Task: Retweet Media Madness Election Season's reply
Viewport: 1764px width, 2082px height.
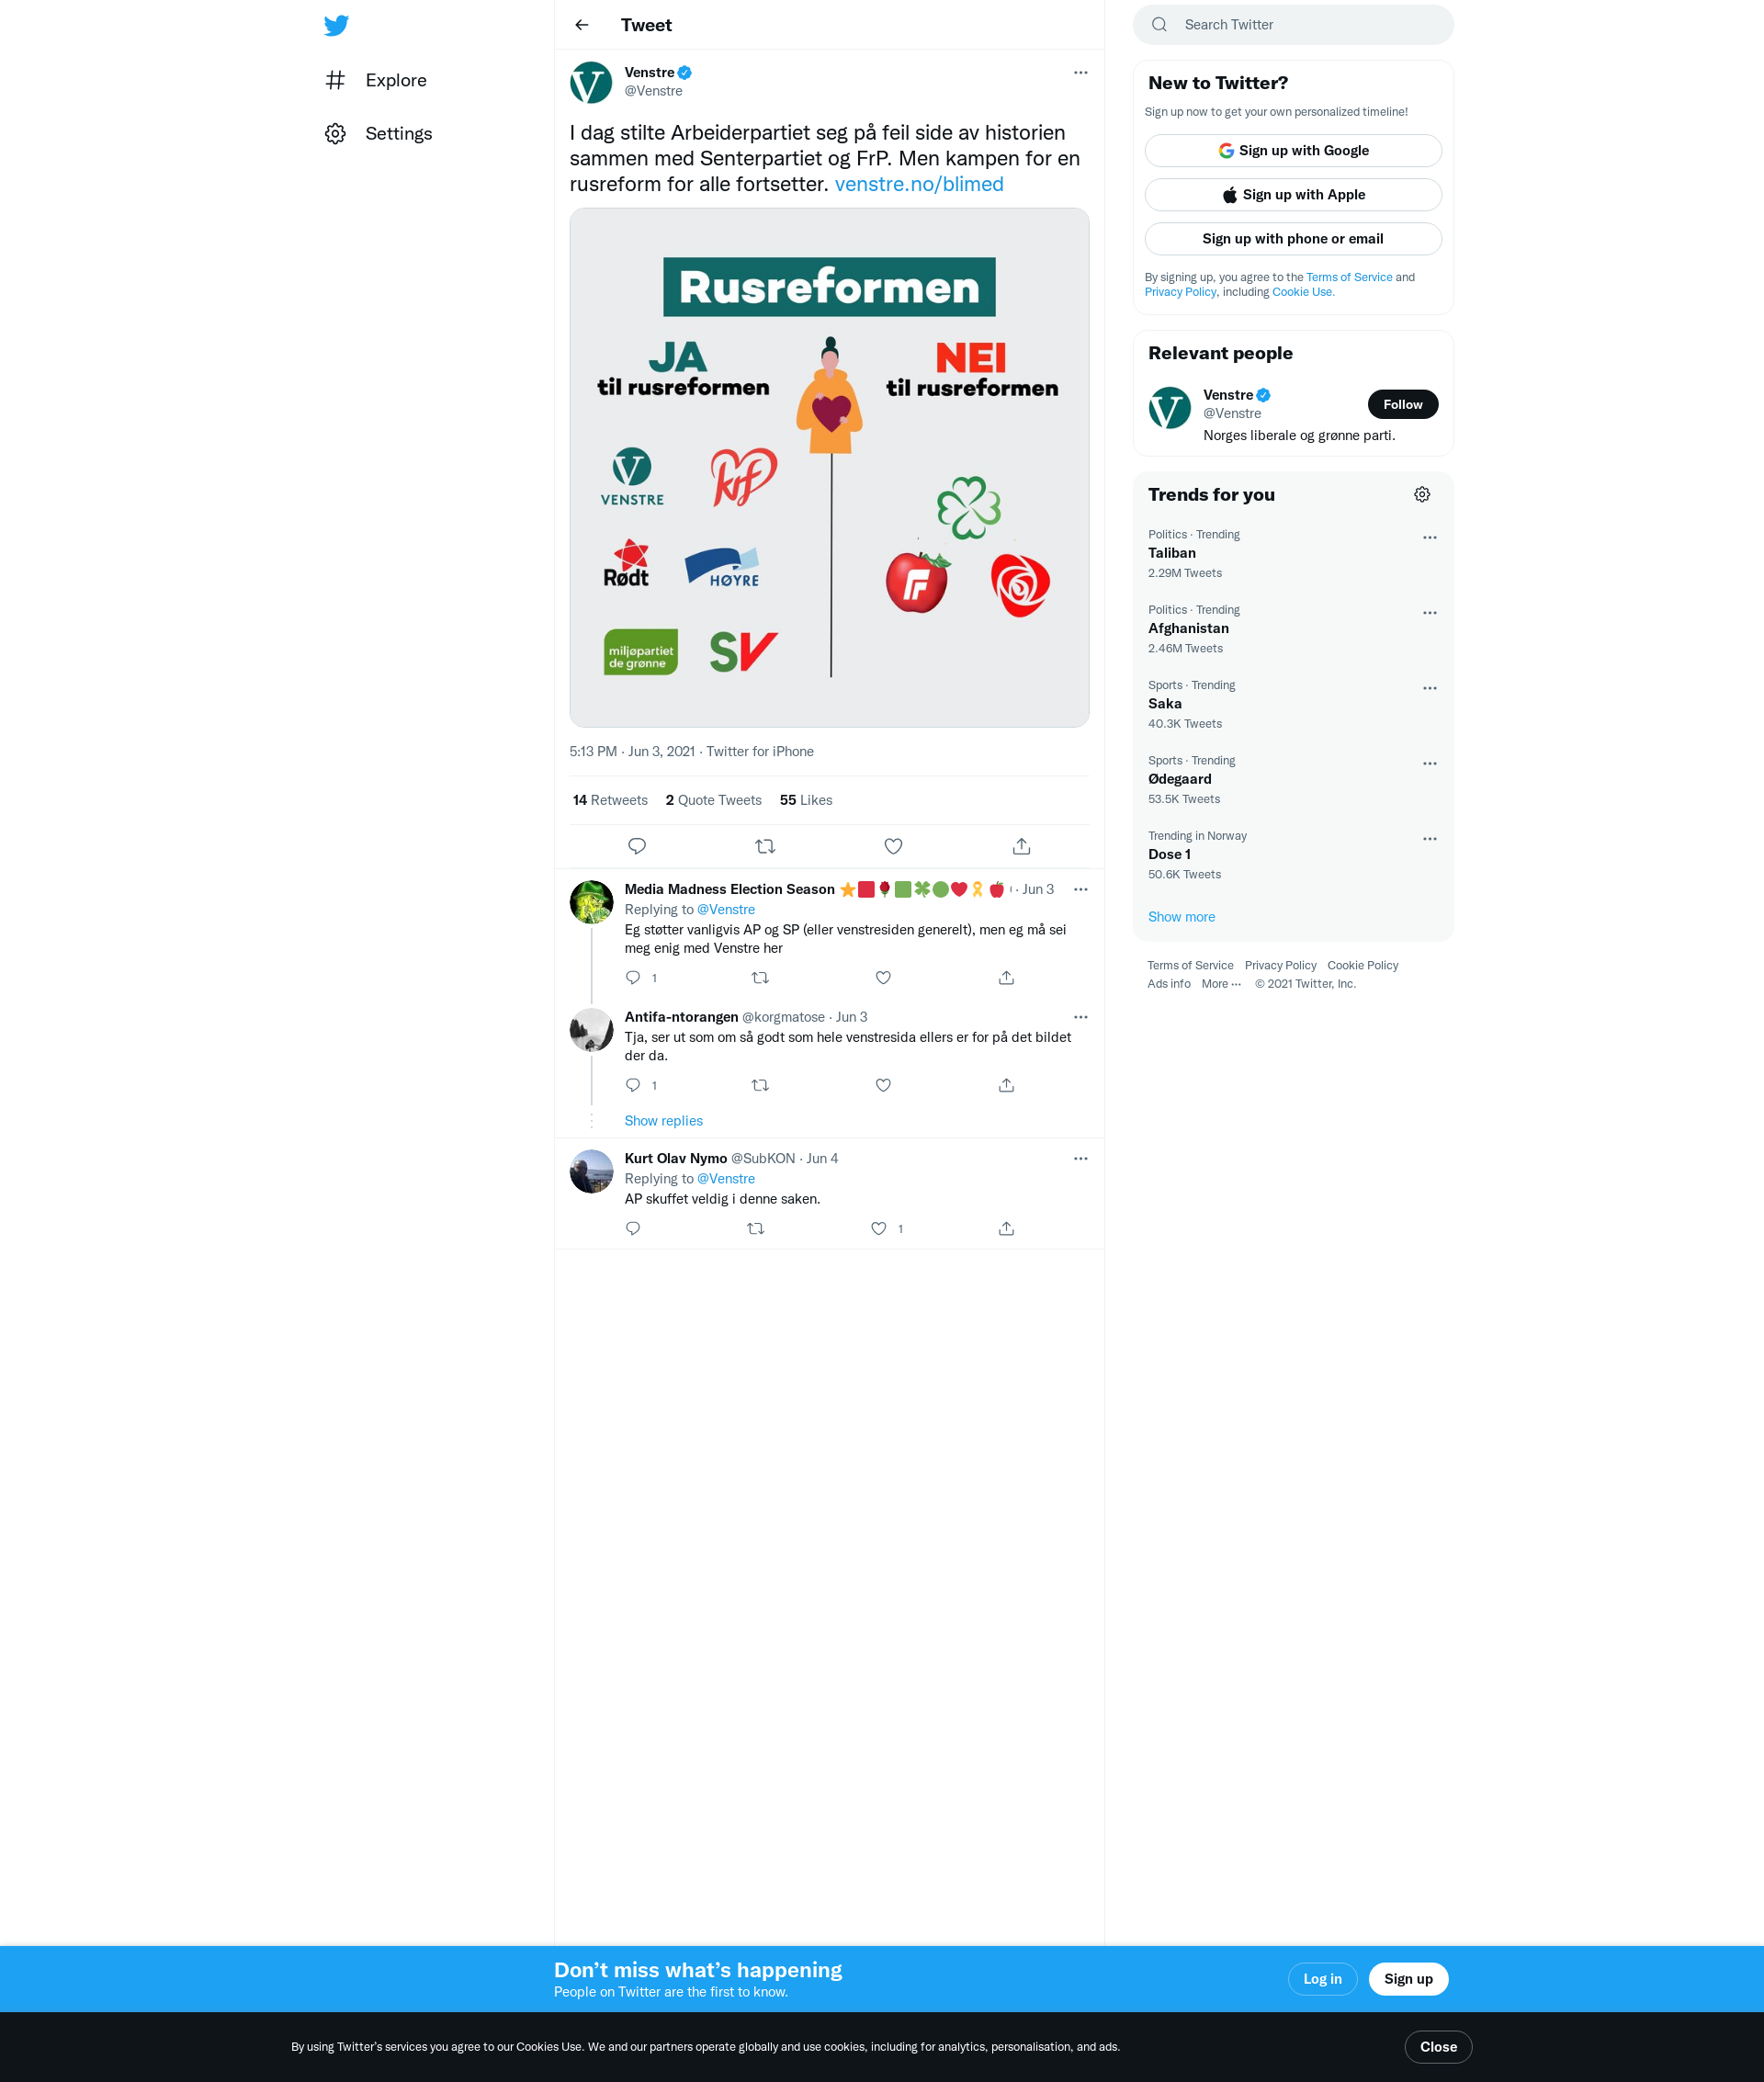Action: coord(760,978)
